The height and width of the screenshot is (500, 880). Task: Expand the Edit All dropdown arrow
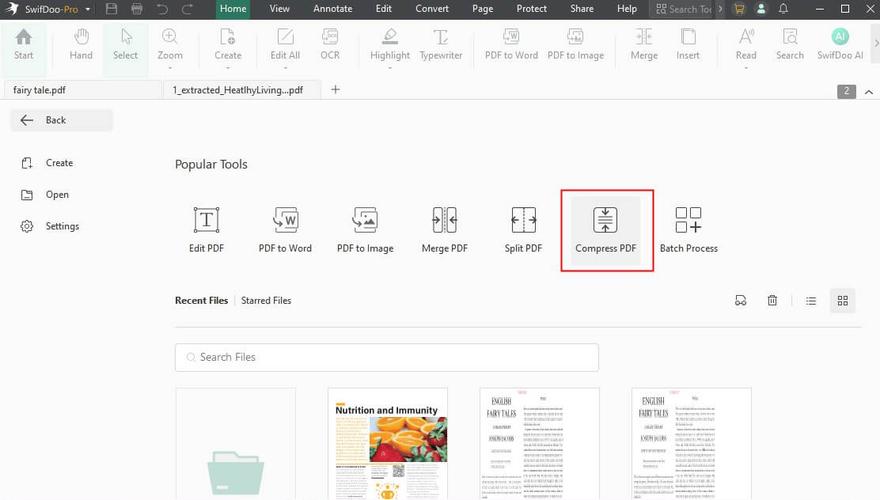[285, 68]
